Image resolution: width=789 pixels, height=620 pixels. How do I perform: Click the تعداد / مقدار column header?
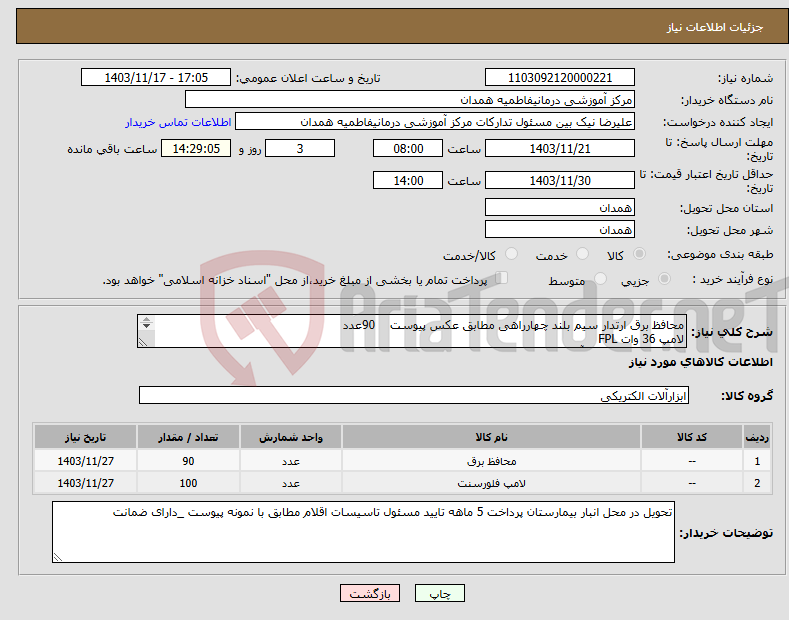pyautogui.click(x=188, y=437)
